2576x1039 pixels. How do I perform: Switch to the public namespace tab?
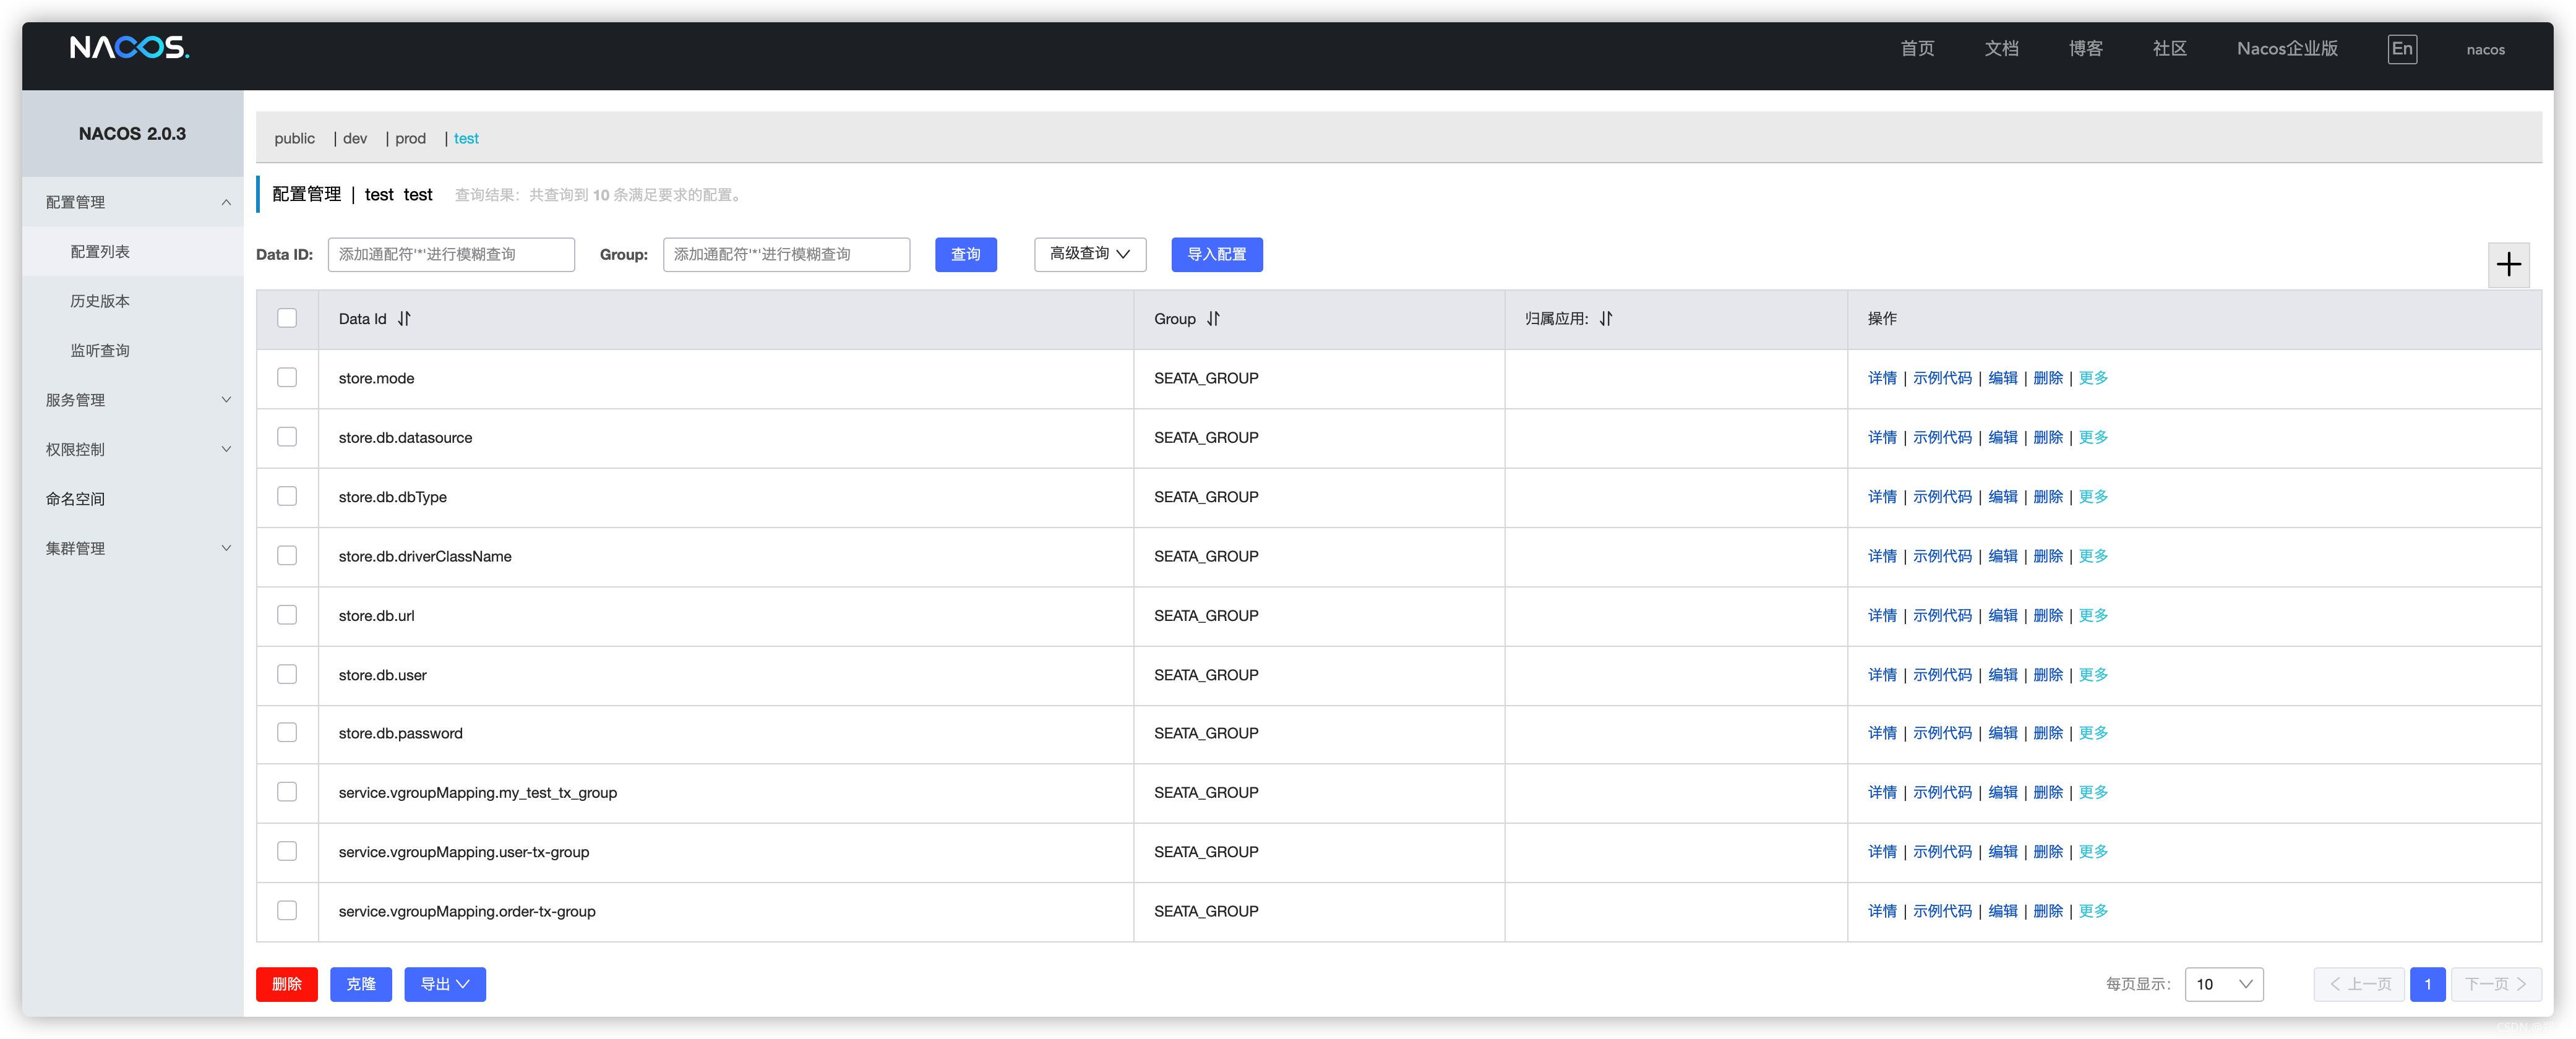click(x=294, y=138)
